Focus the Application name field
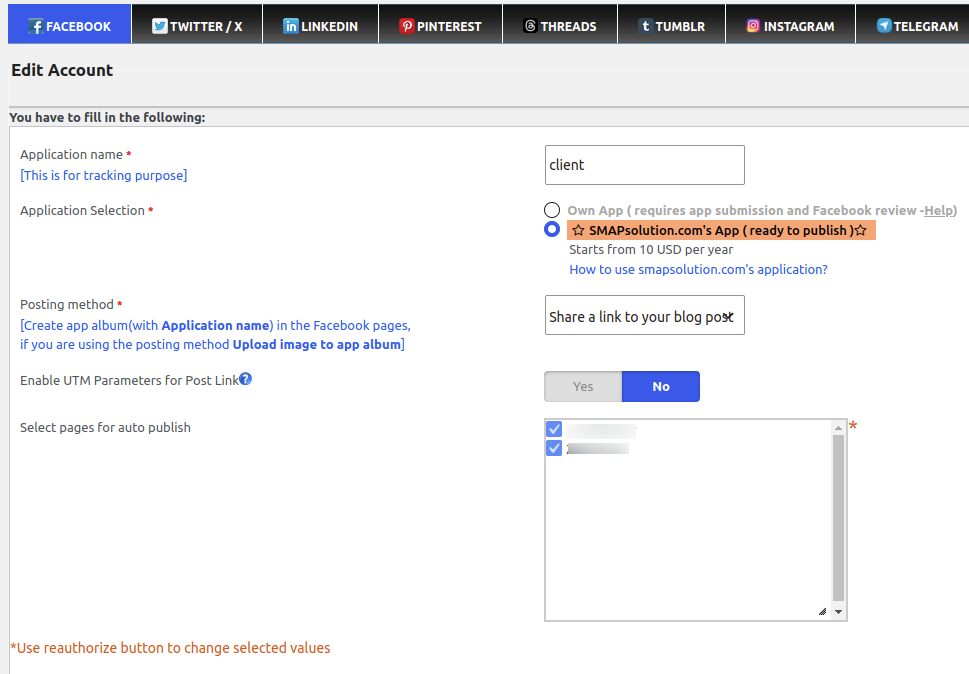 point(645,165)
